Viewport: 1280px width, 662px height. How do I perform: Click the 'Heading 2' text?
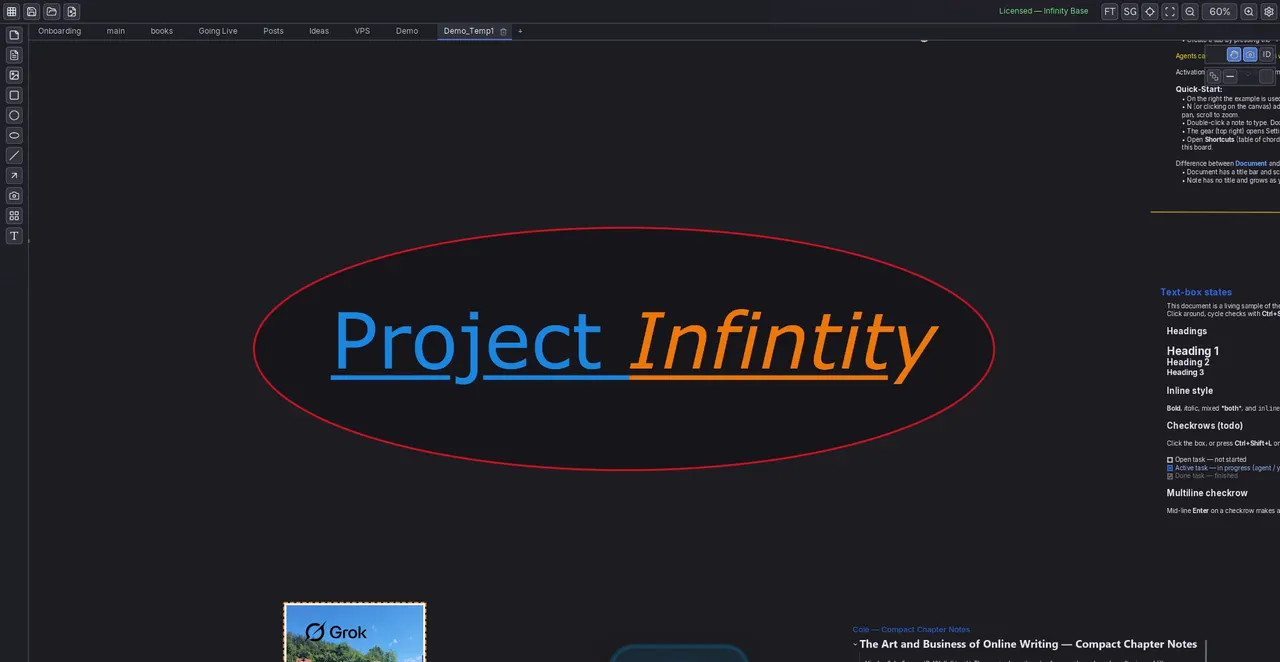[1188, 362]
